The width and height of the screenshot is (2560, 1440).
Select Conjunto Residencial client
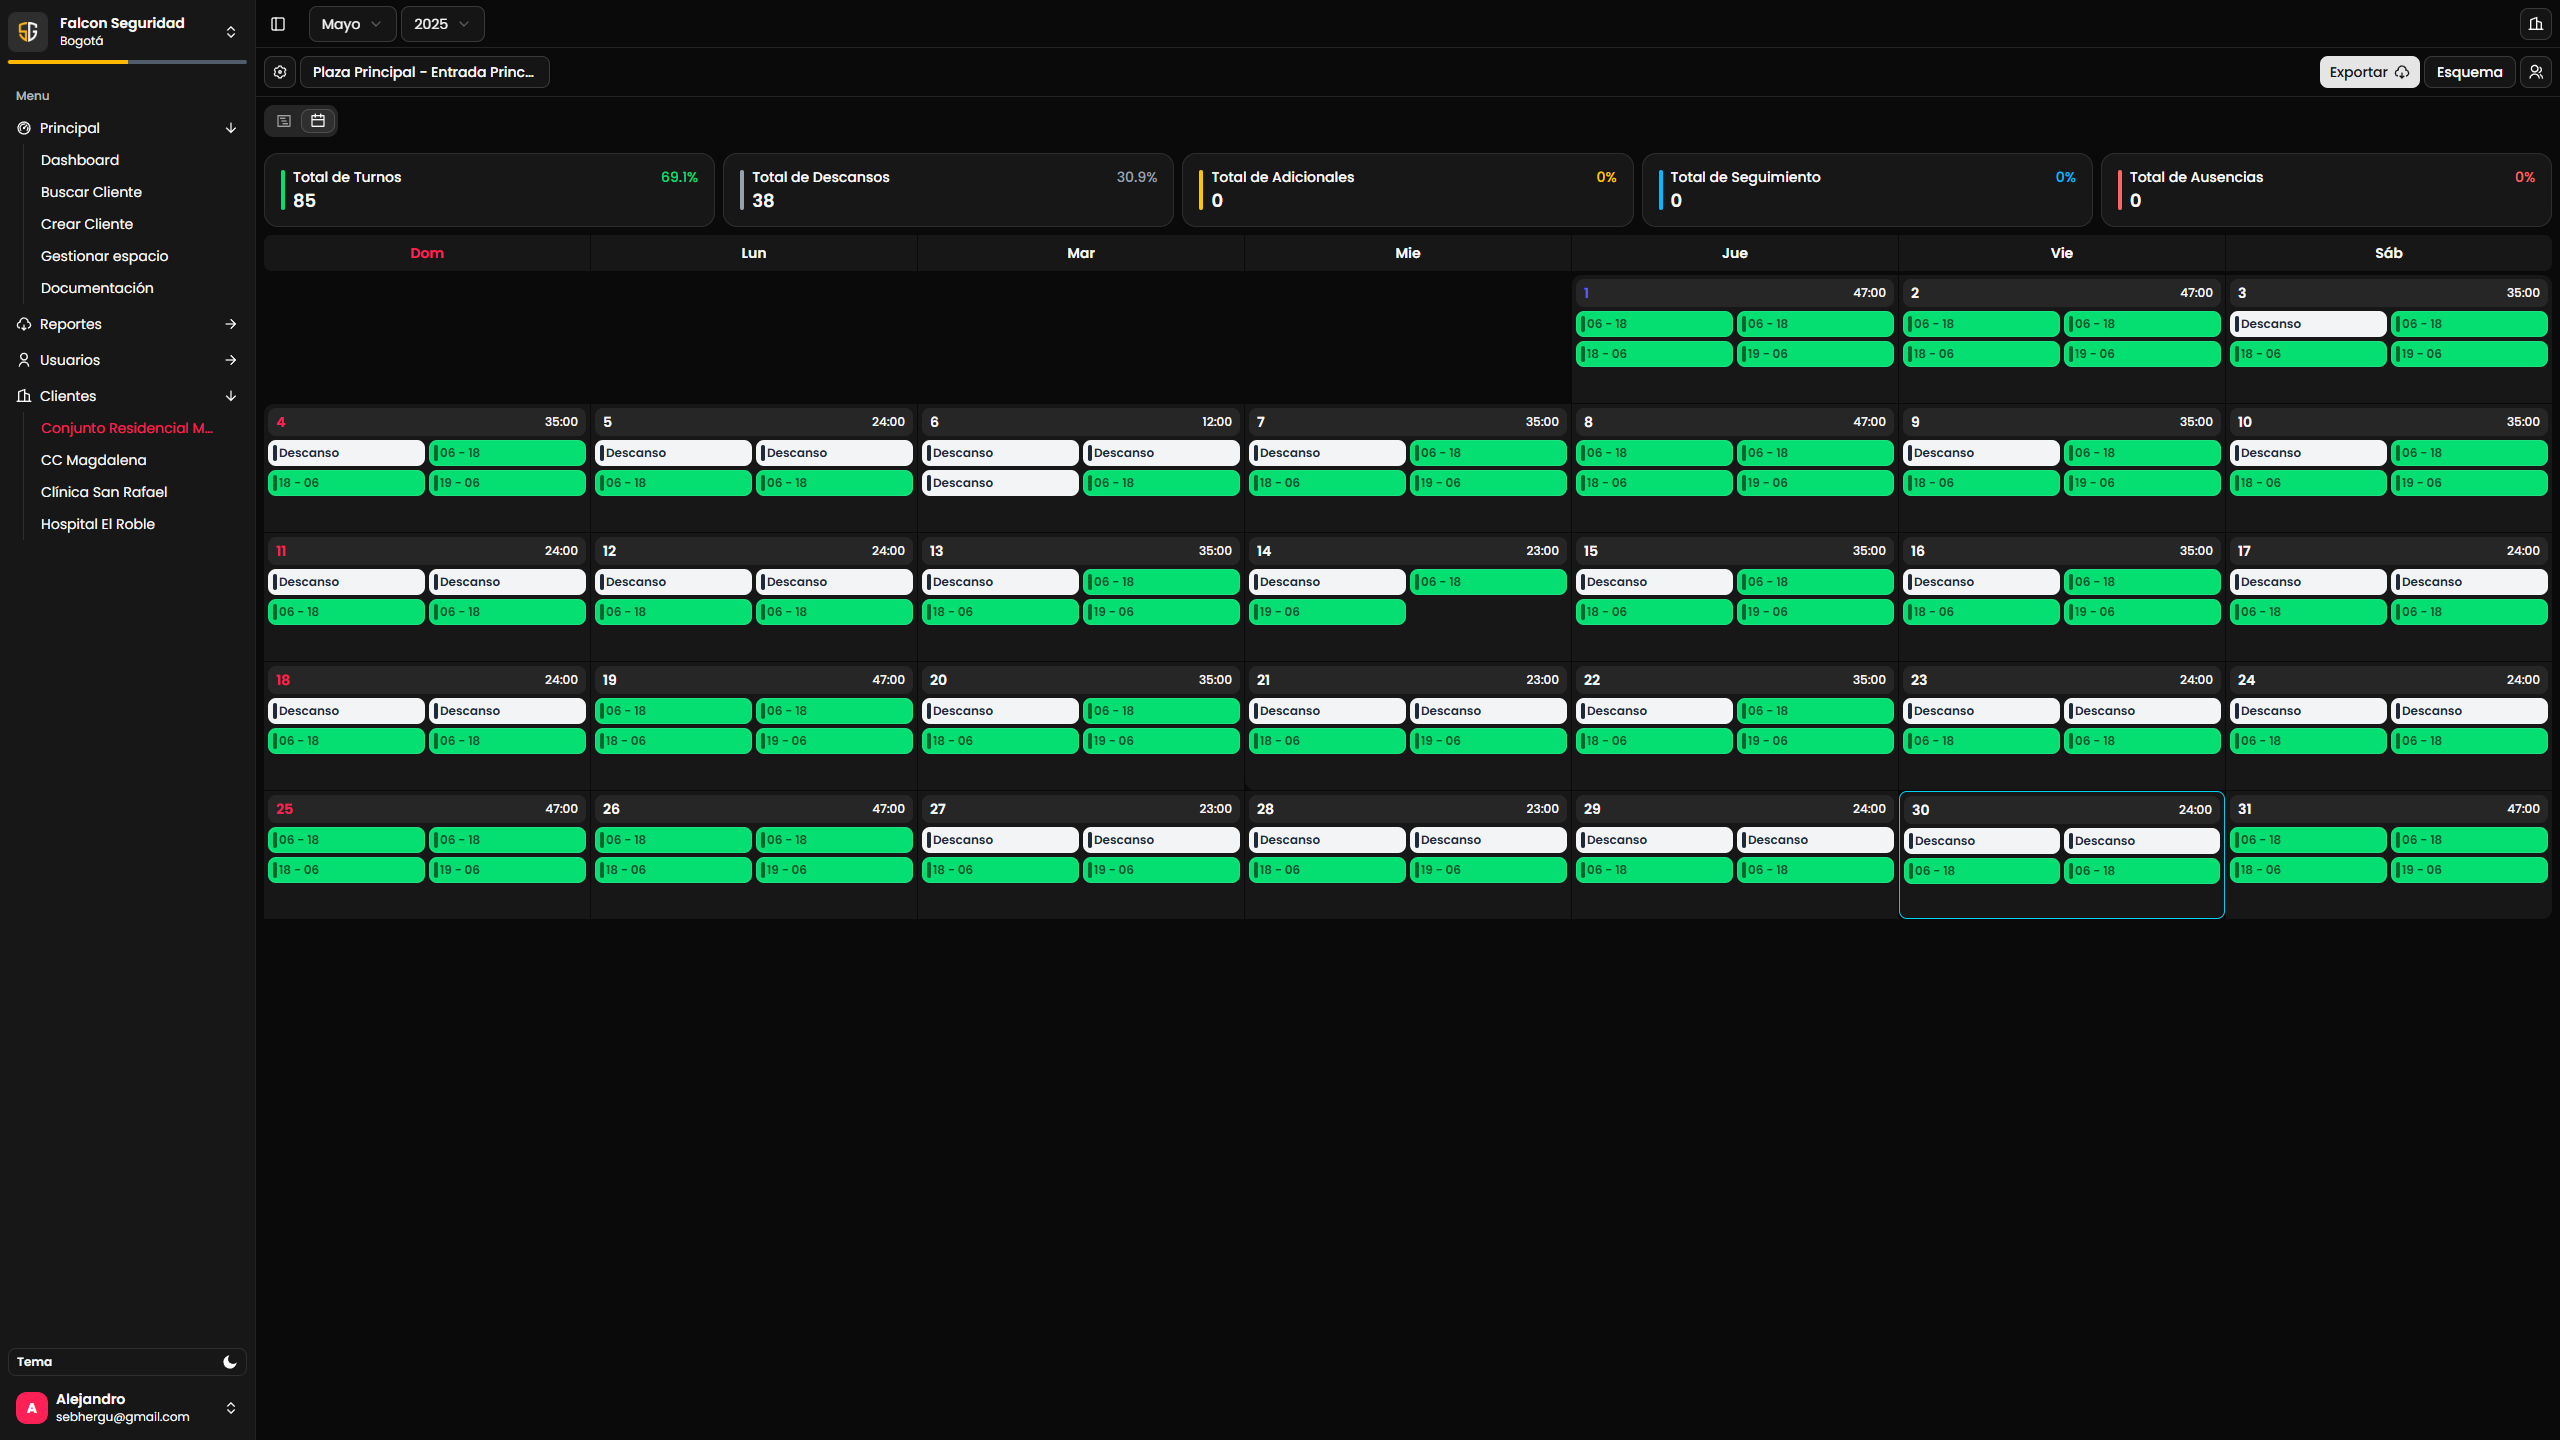[x=127, y=428]
